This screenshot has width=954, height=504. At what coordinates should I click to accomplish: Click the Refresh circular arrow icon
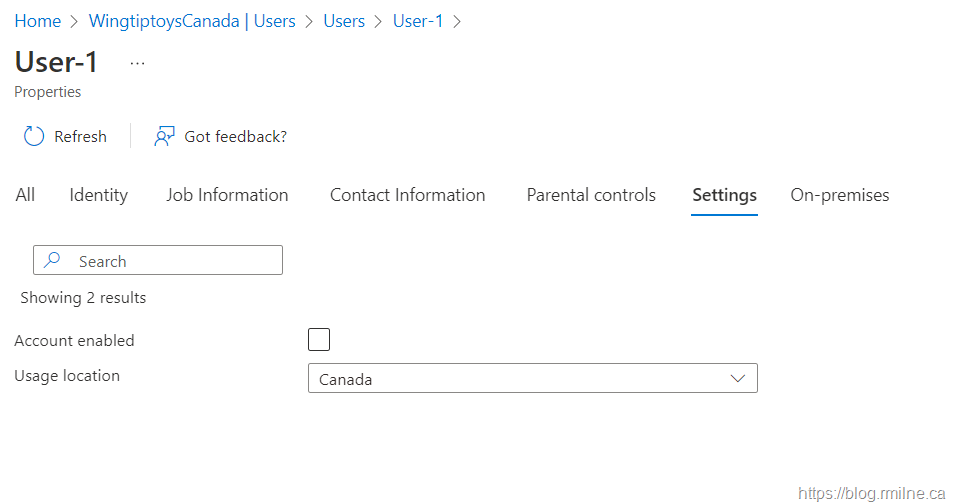34,137
